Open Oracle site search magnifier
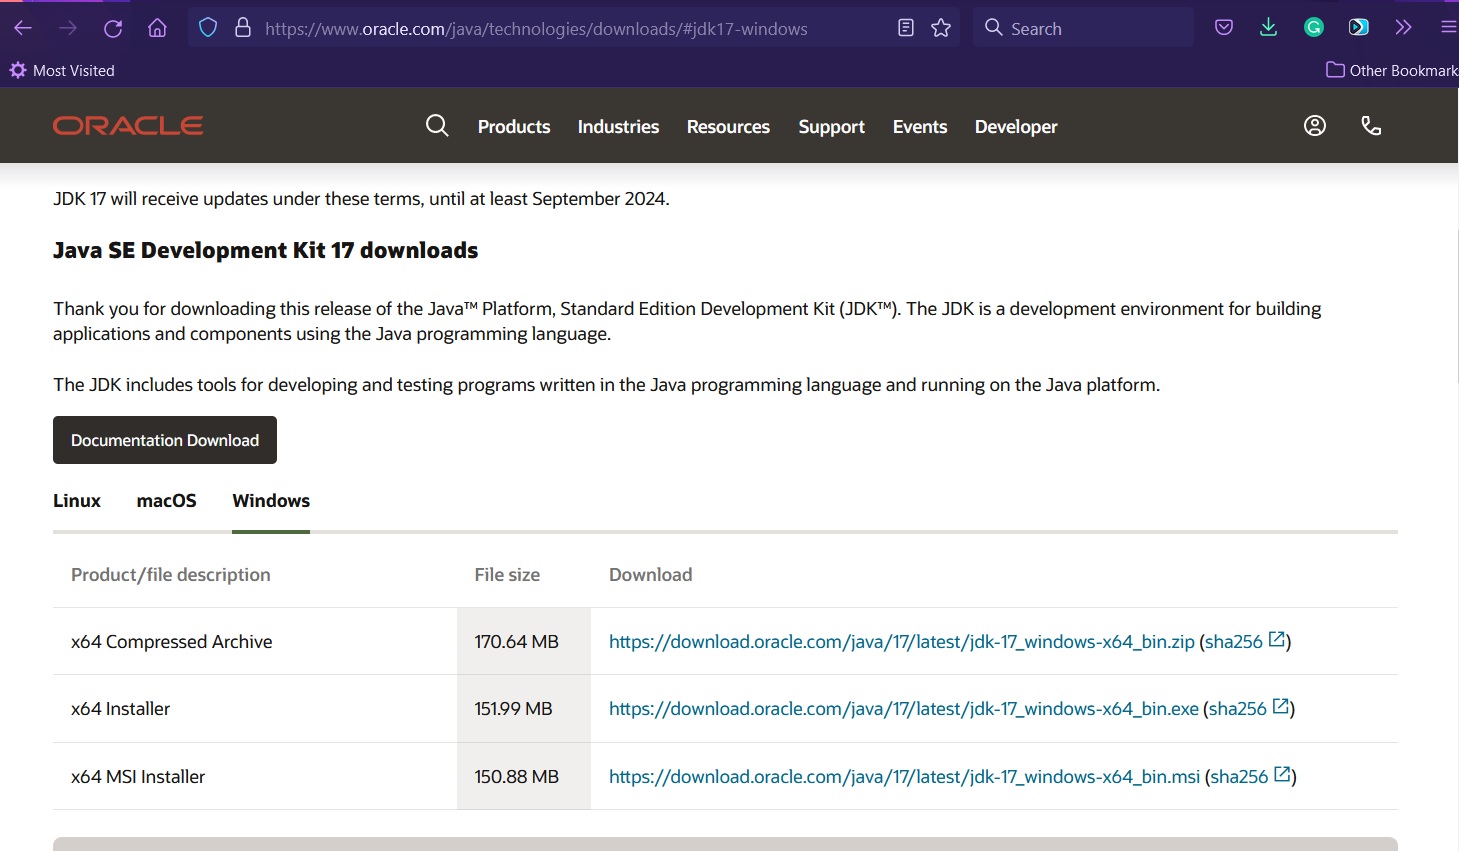Viewport: 1459px width, 851px height. [437, 125]
